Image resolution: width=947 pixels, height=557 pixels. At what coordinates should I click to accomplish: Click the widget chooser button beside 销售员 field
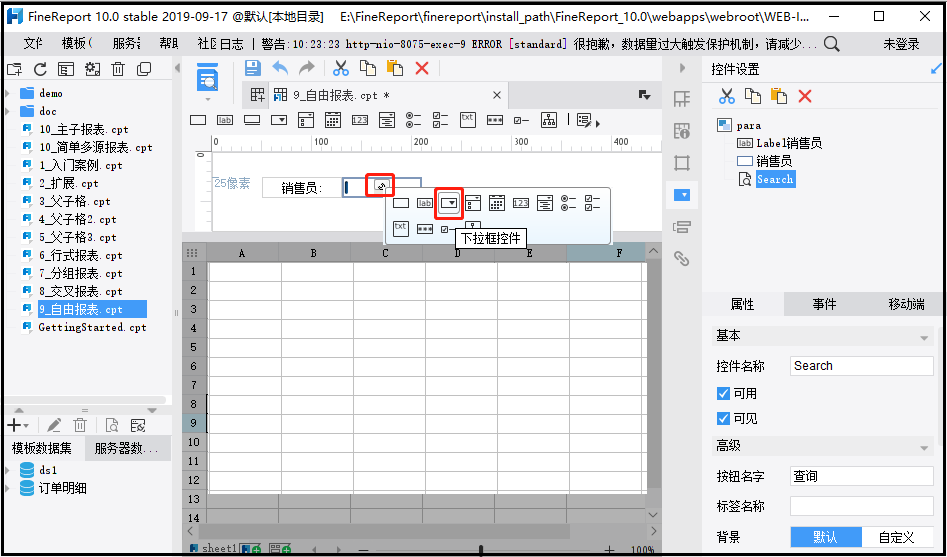(380, 185)
